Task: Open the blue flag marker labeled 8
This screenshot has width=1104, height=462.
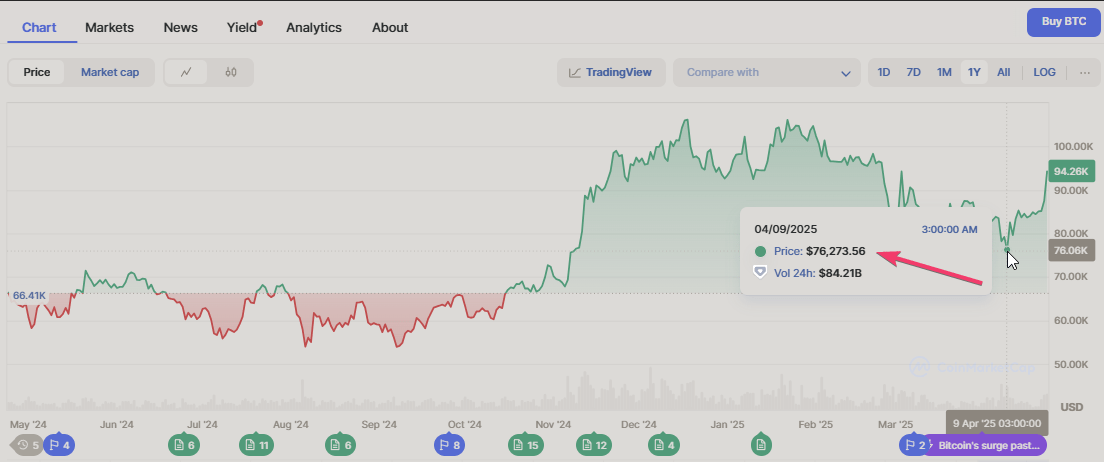Action: click(x=449, y=445)
